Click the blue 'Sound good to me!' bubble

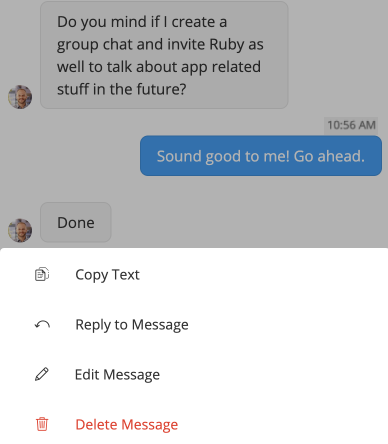[x=261, y=156]
